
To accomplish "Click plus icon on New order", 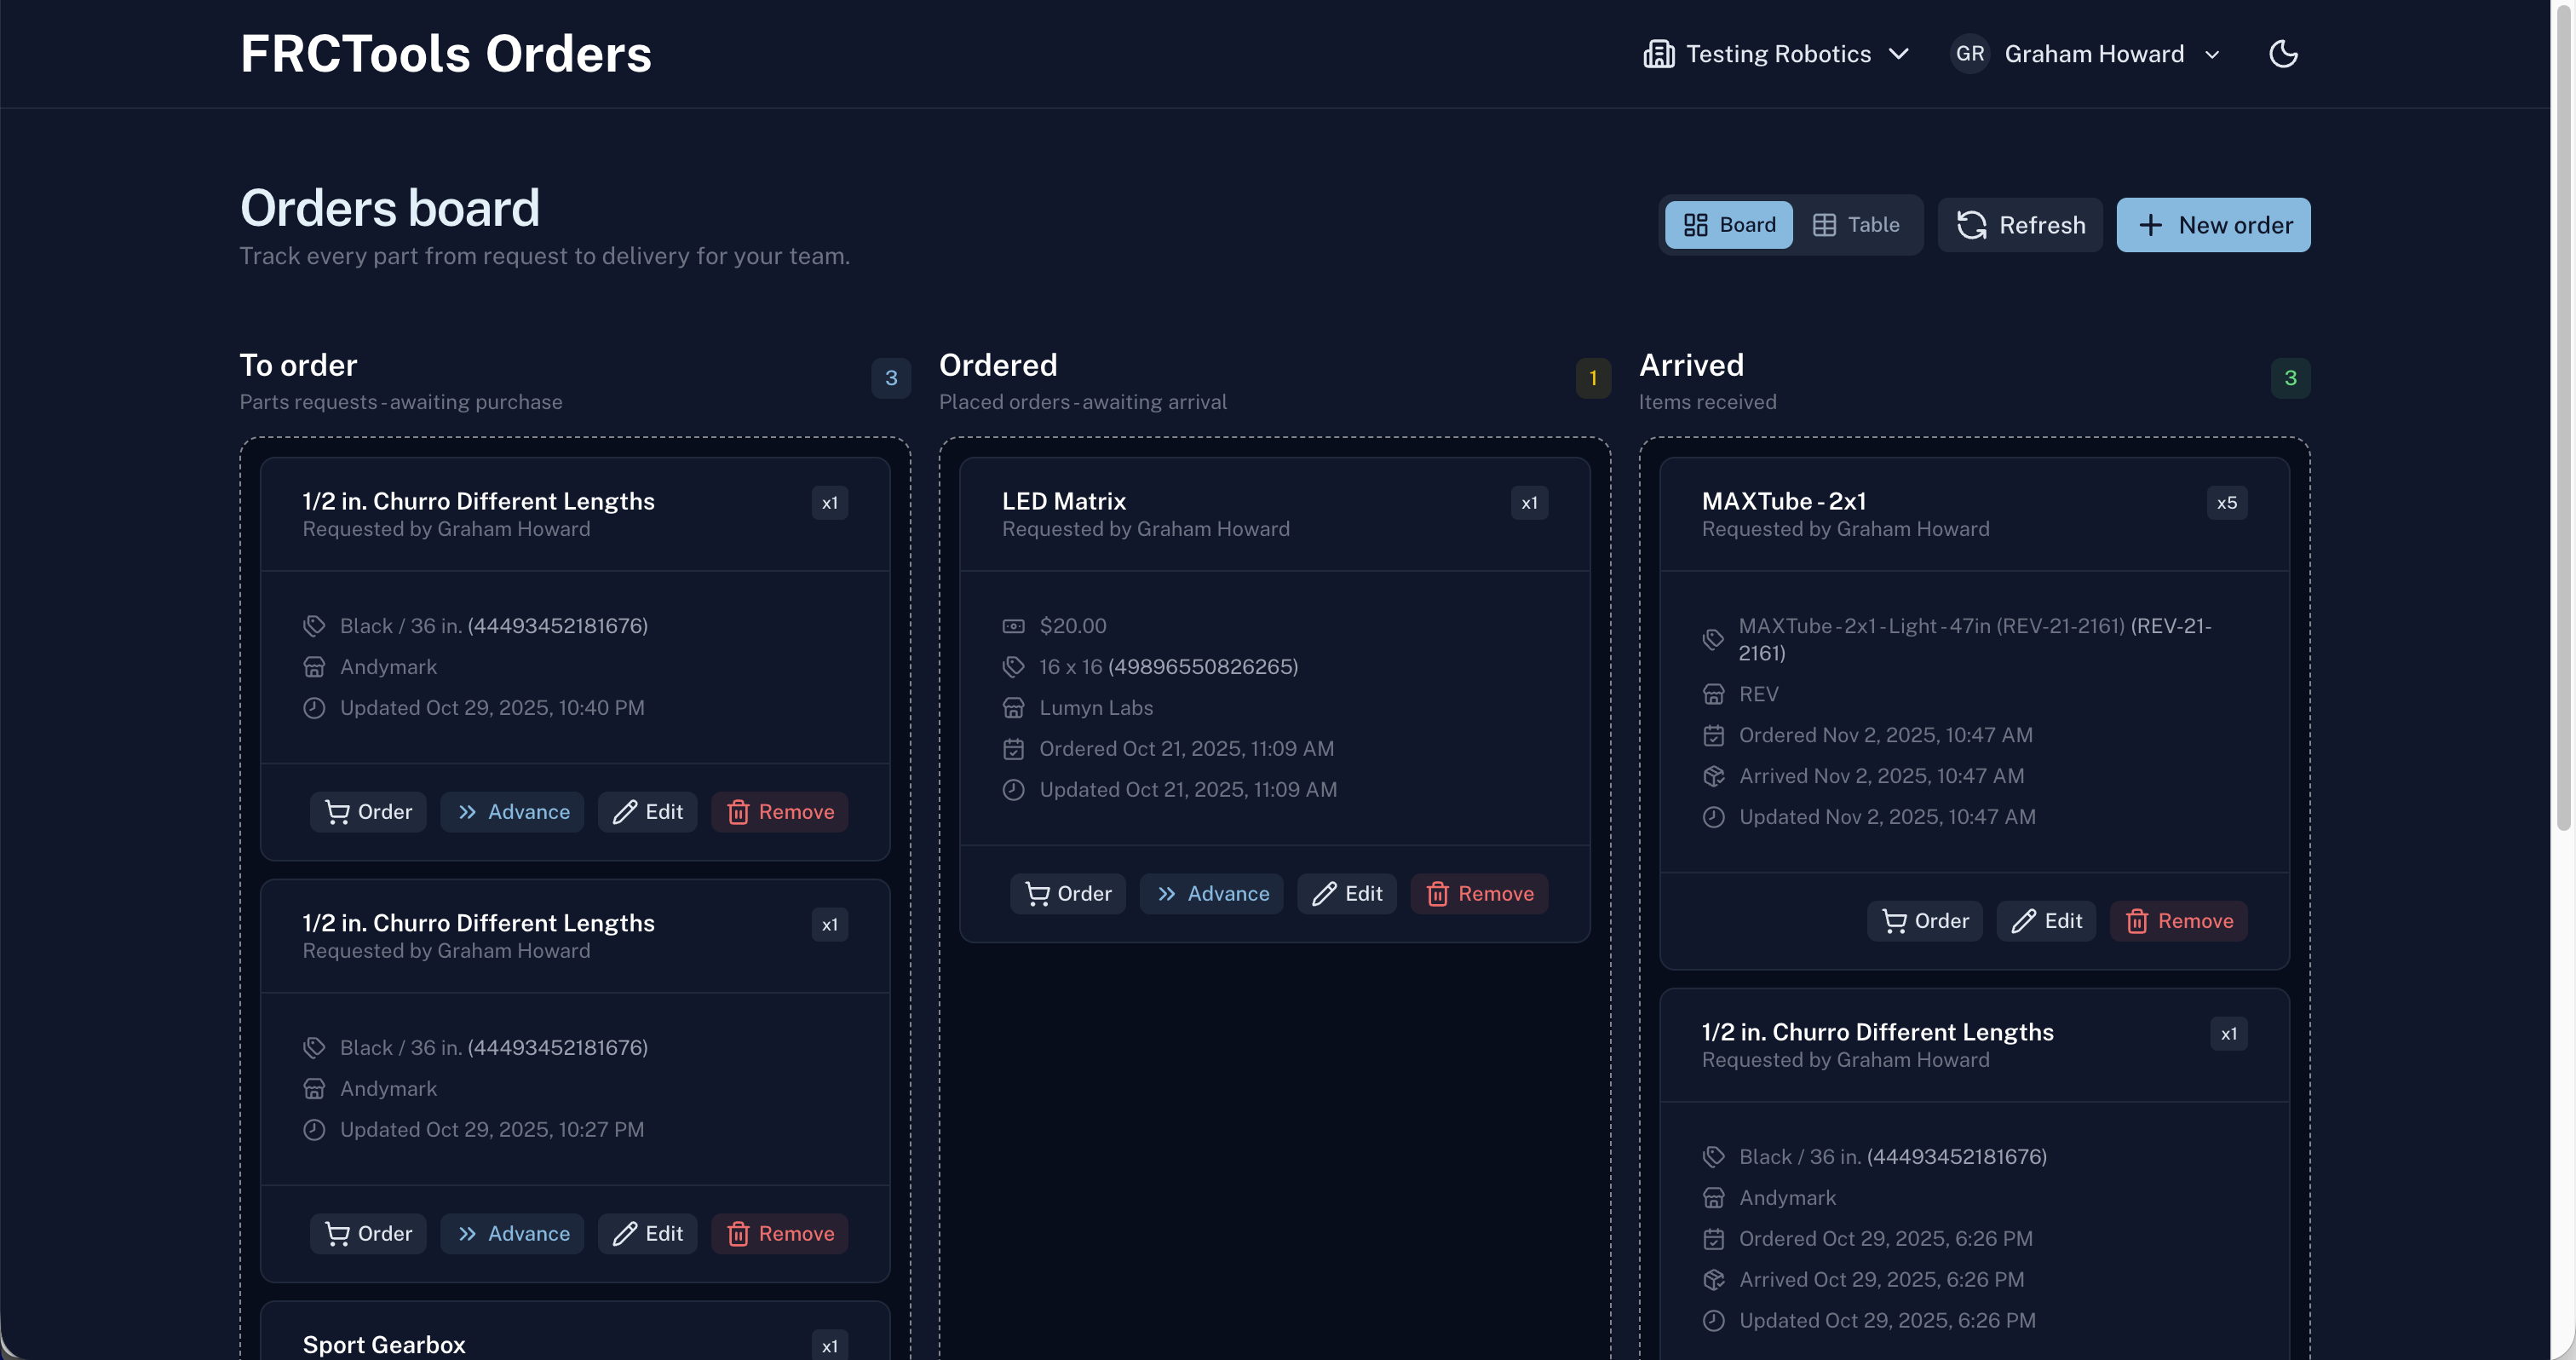I will 2150,225.
